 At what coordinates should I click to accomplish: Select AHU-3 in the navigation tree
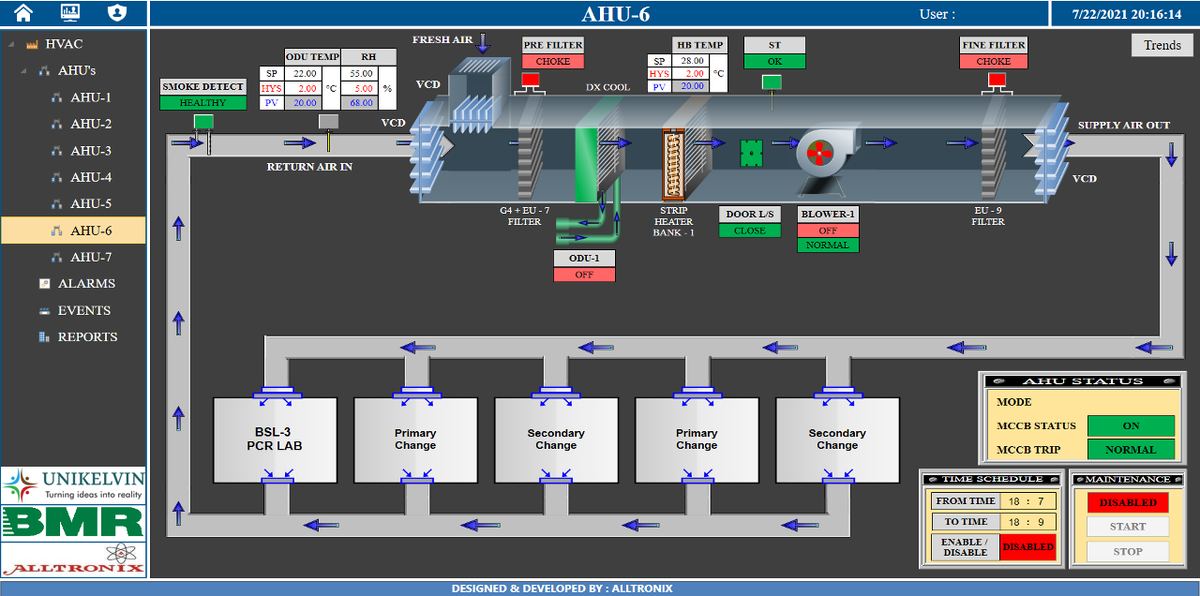coord(90,151)
